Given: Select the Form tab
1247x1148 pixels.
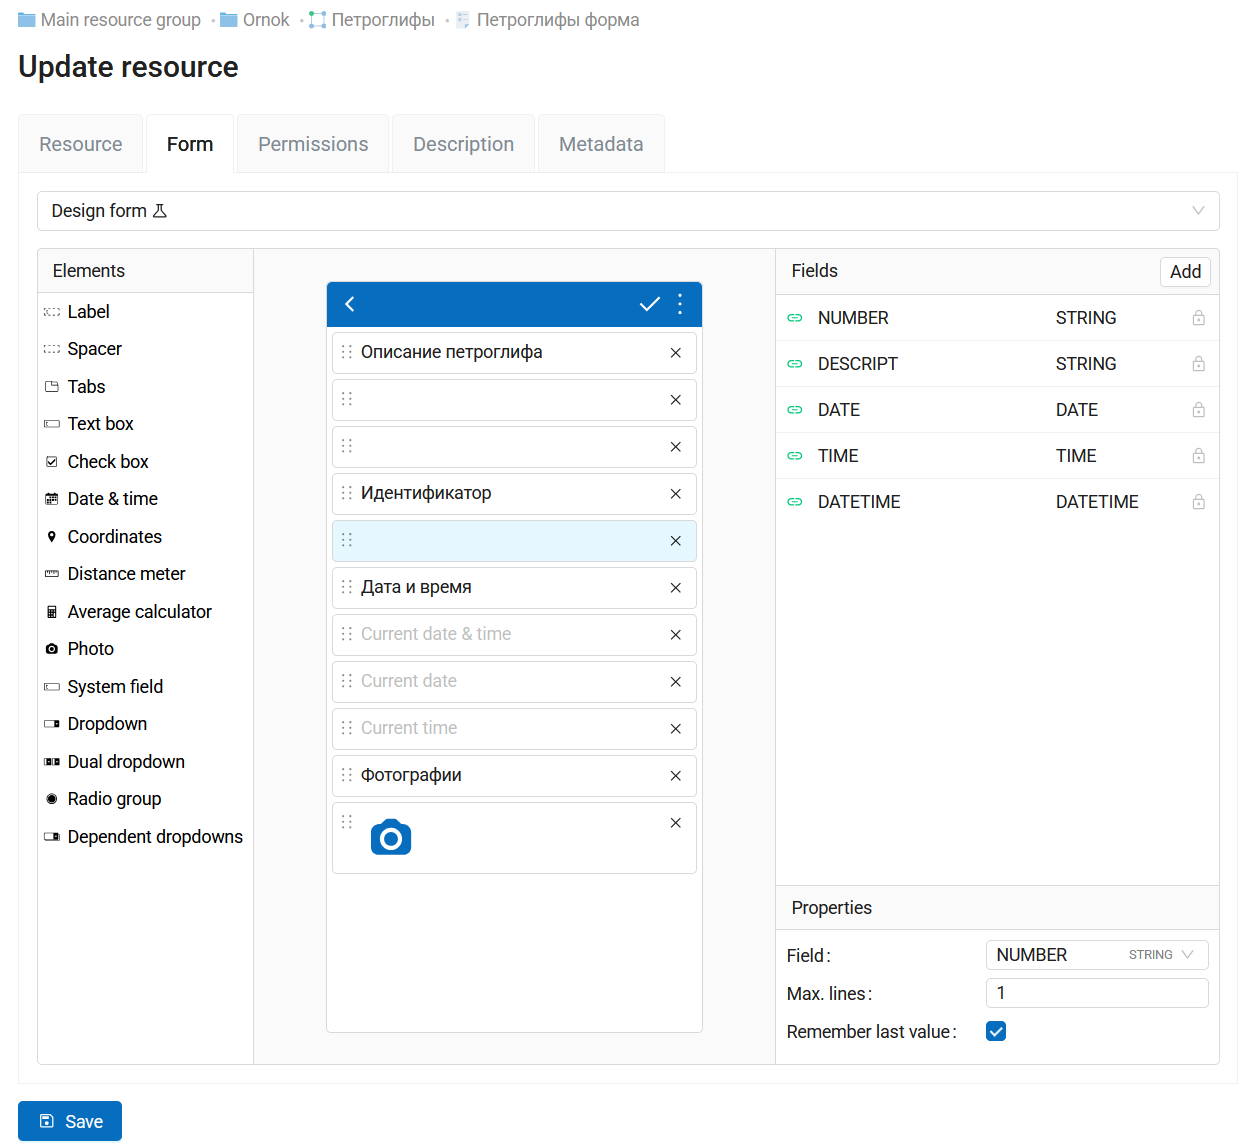Looking at the screenshot, I should point(190,144).
